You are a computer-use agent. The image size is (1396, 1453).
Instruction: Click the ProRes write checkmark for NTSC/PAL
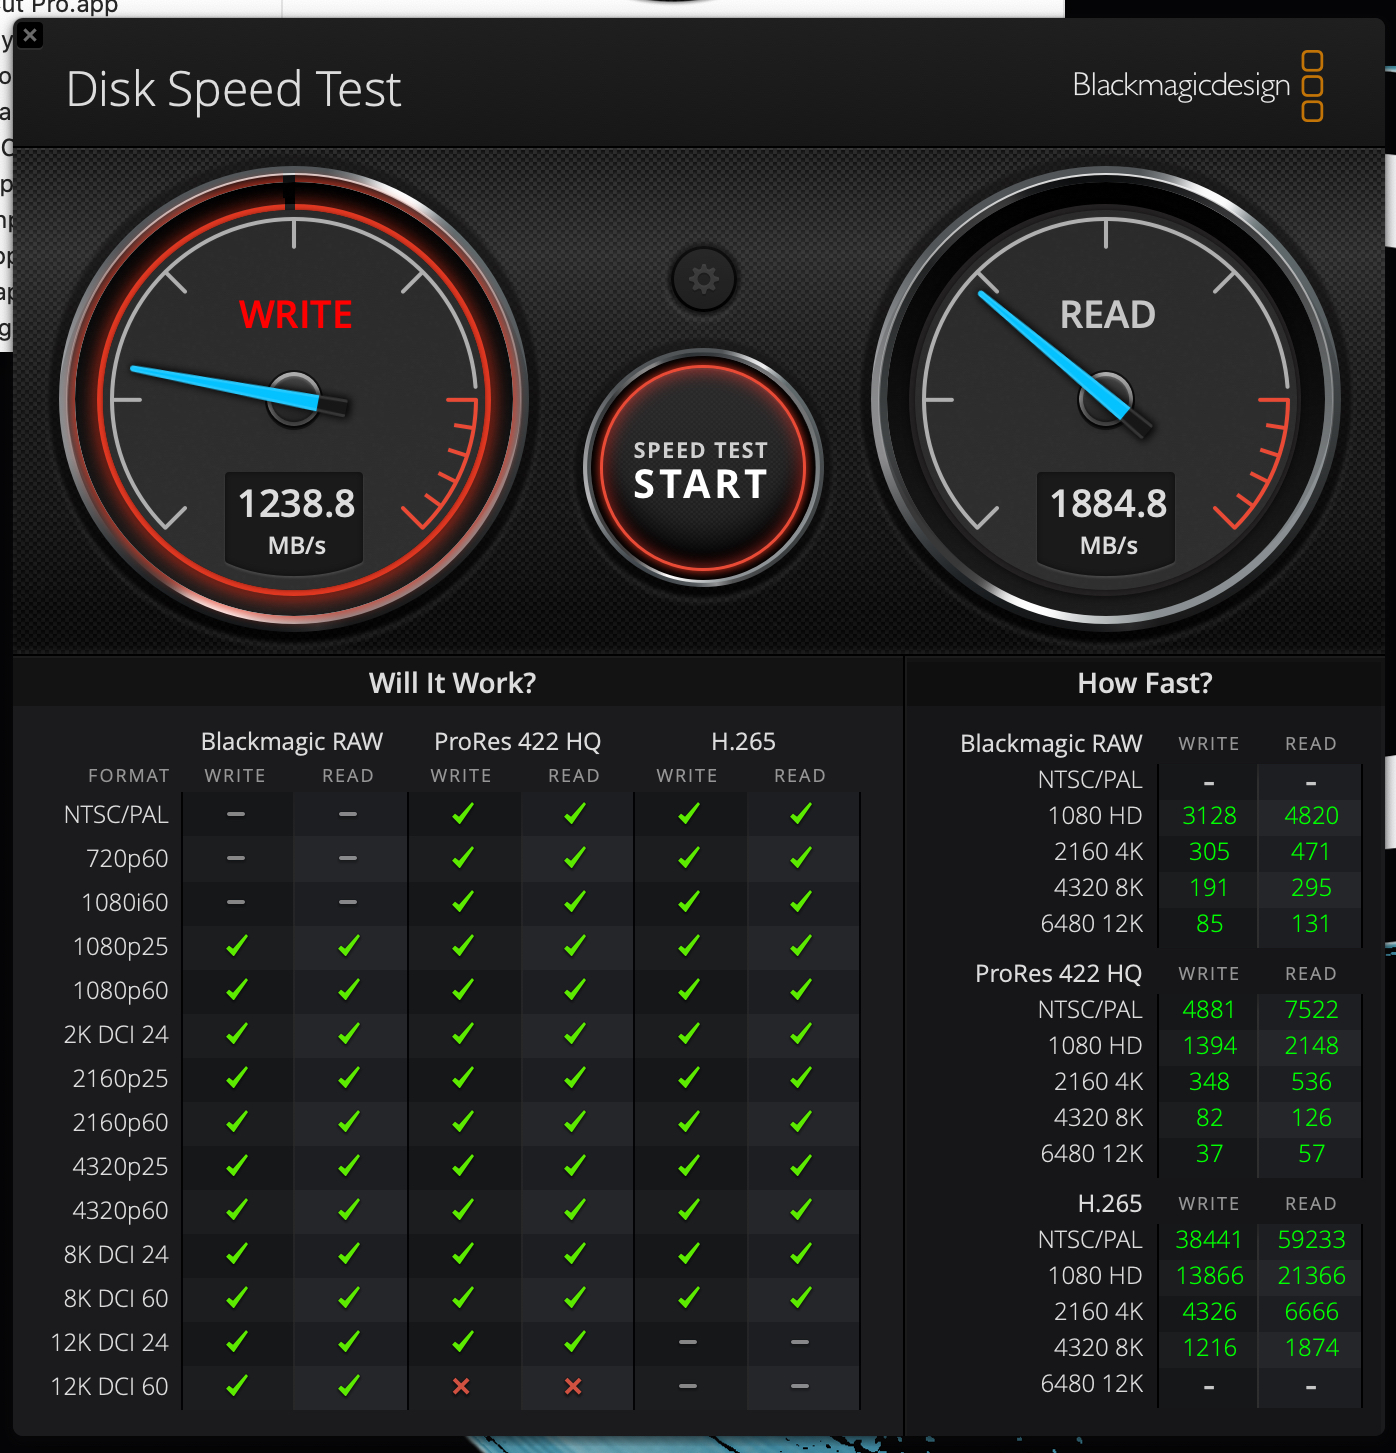(463, 814)
